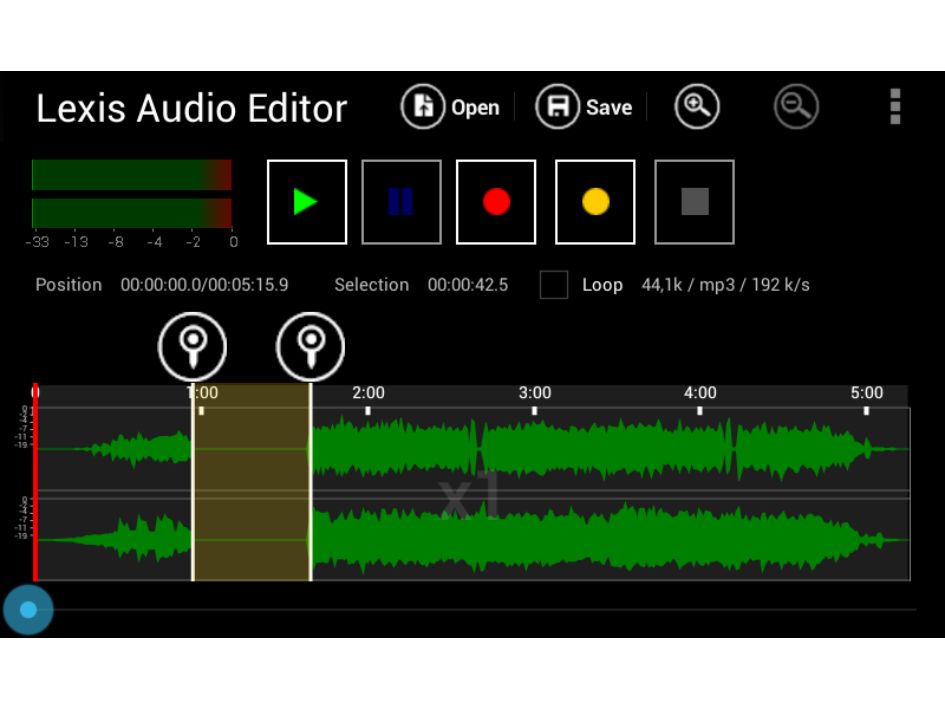Enable the Loop checkbox
The image size is (945, 709).
[554, 285]
